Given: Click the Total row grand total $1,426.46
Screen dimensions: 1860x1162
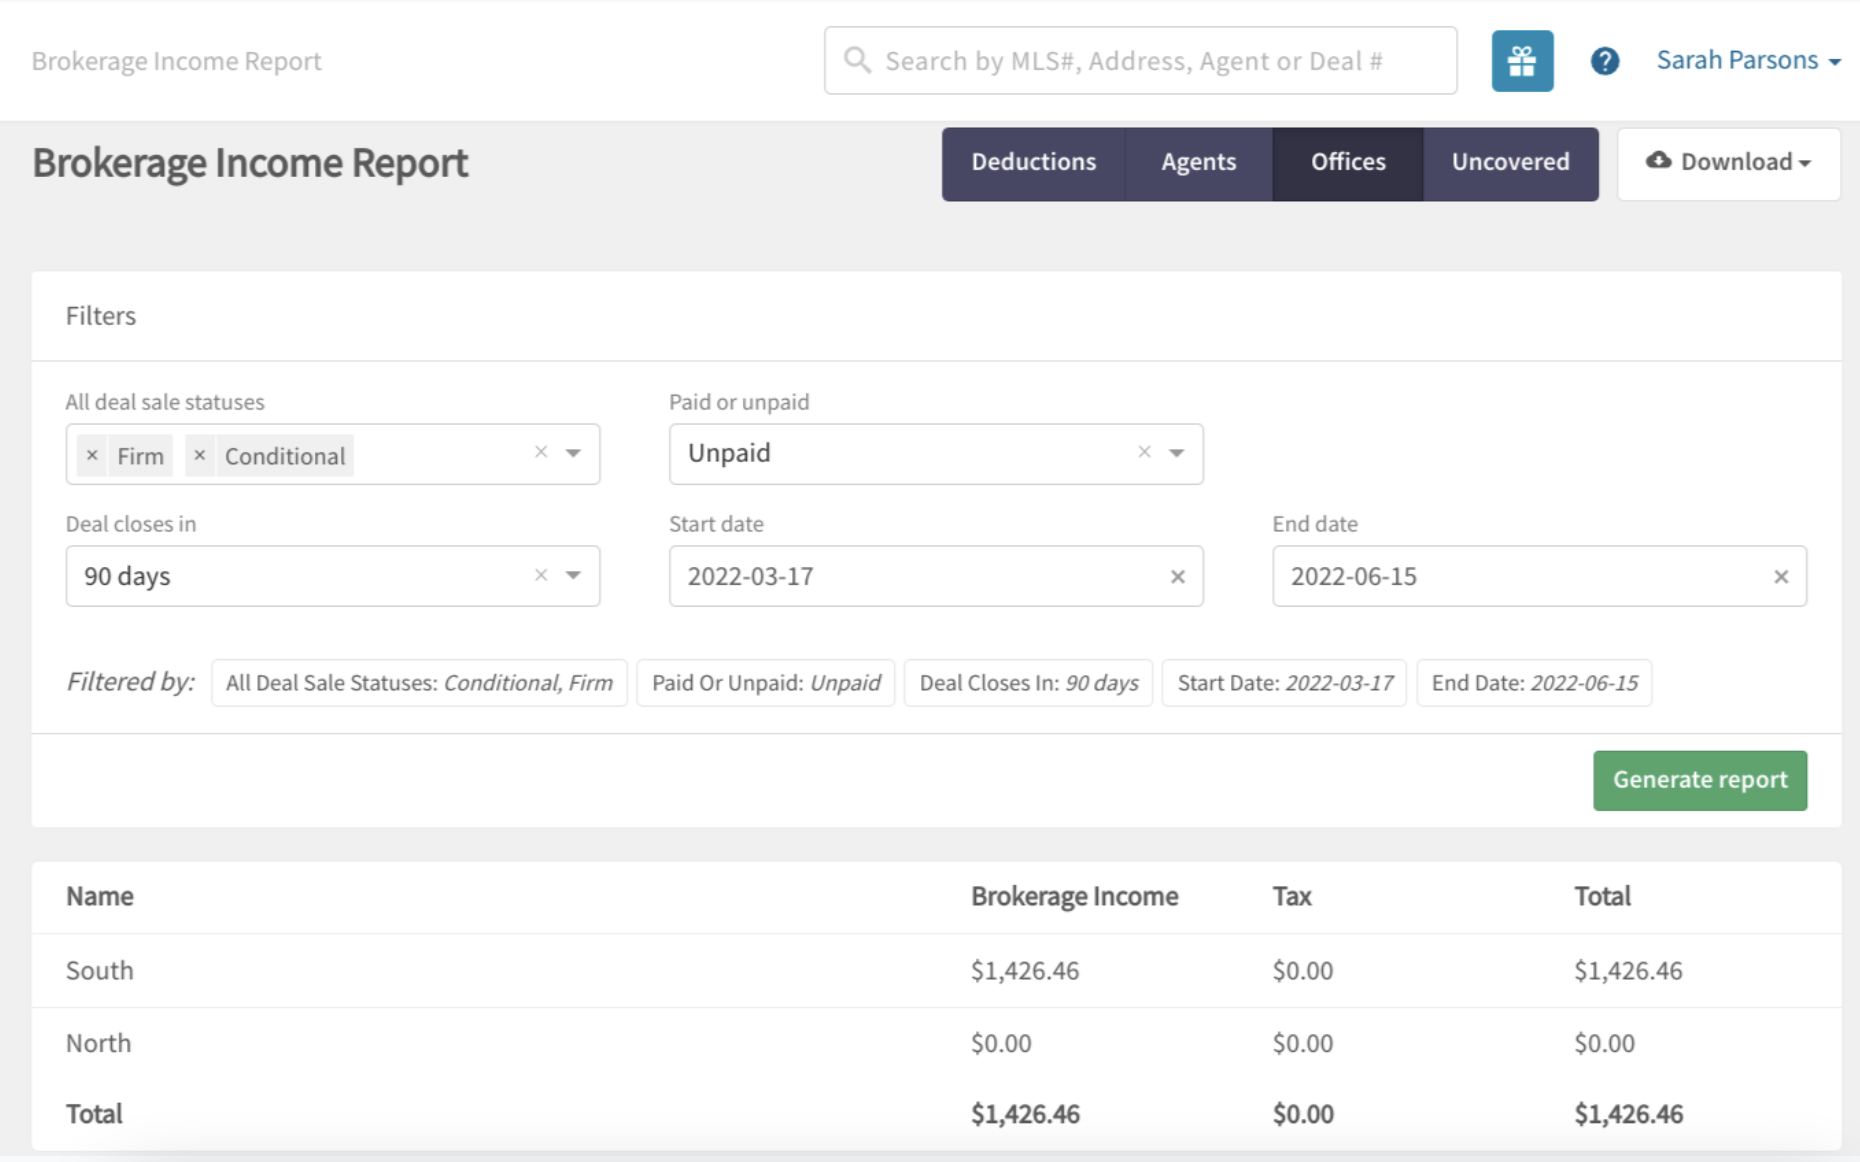Looking at the screenshot, I should pos(1629,1114).
